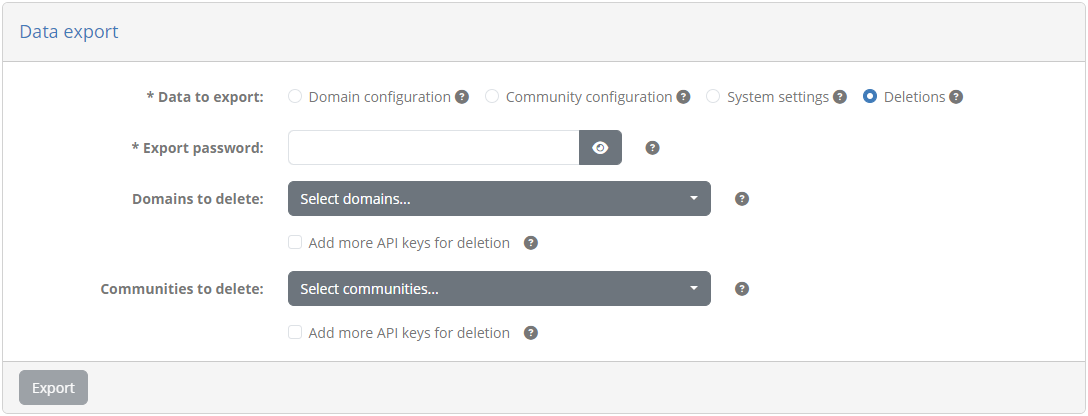Click the Data to export label
This screenshot has width=1088, height=416.
pos(205,97)
